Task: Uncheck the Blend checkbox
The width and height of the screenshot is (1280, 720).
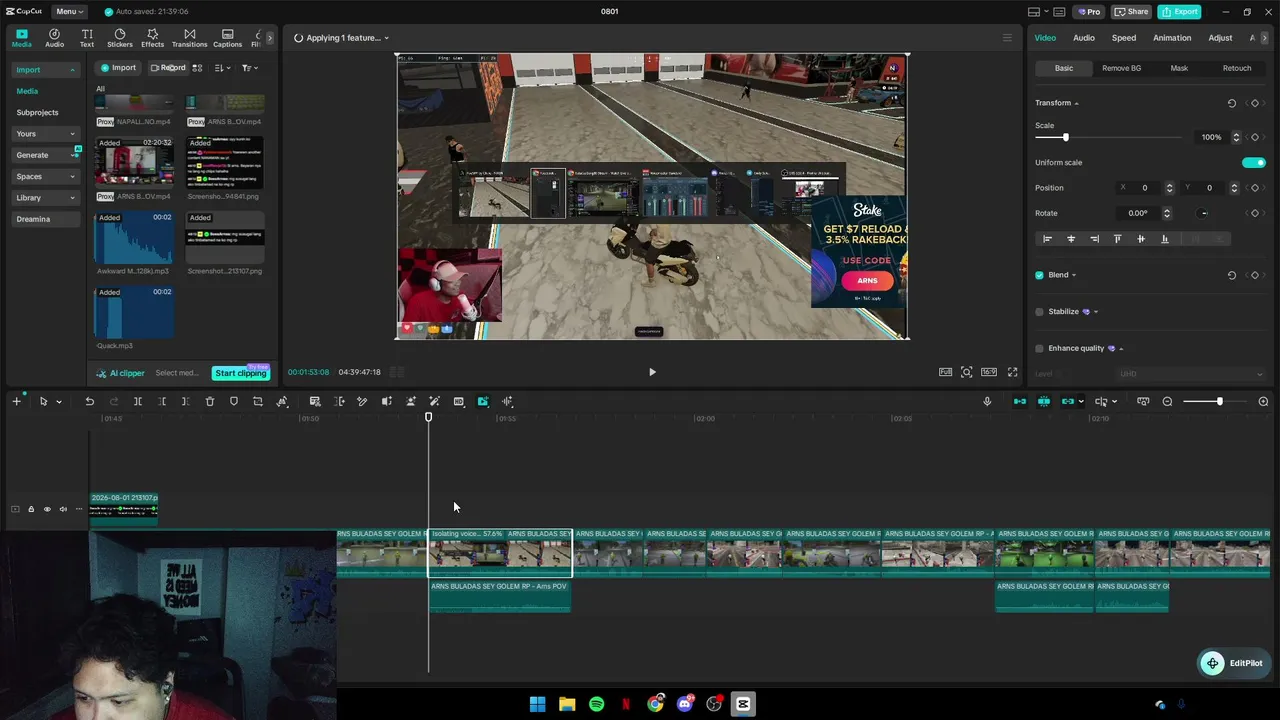Action: [1039, 275]
